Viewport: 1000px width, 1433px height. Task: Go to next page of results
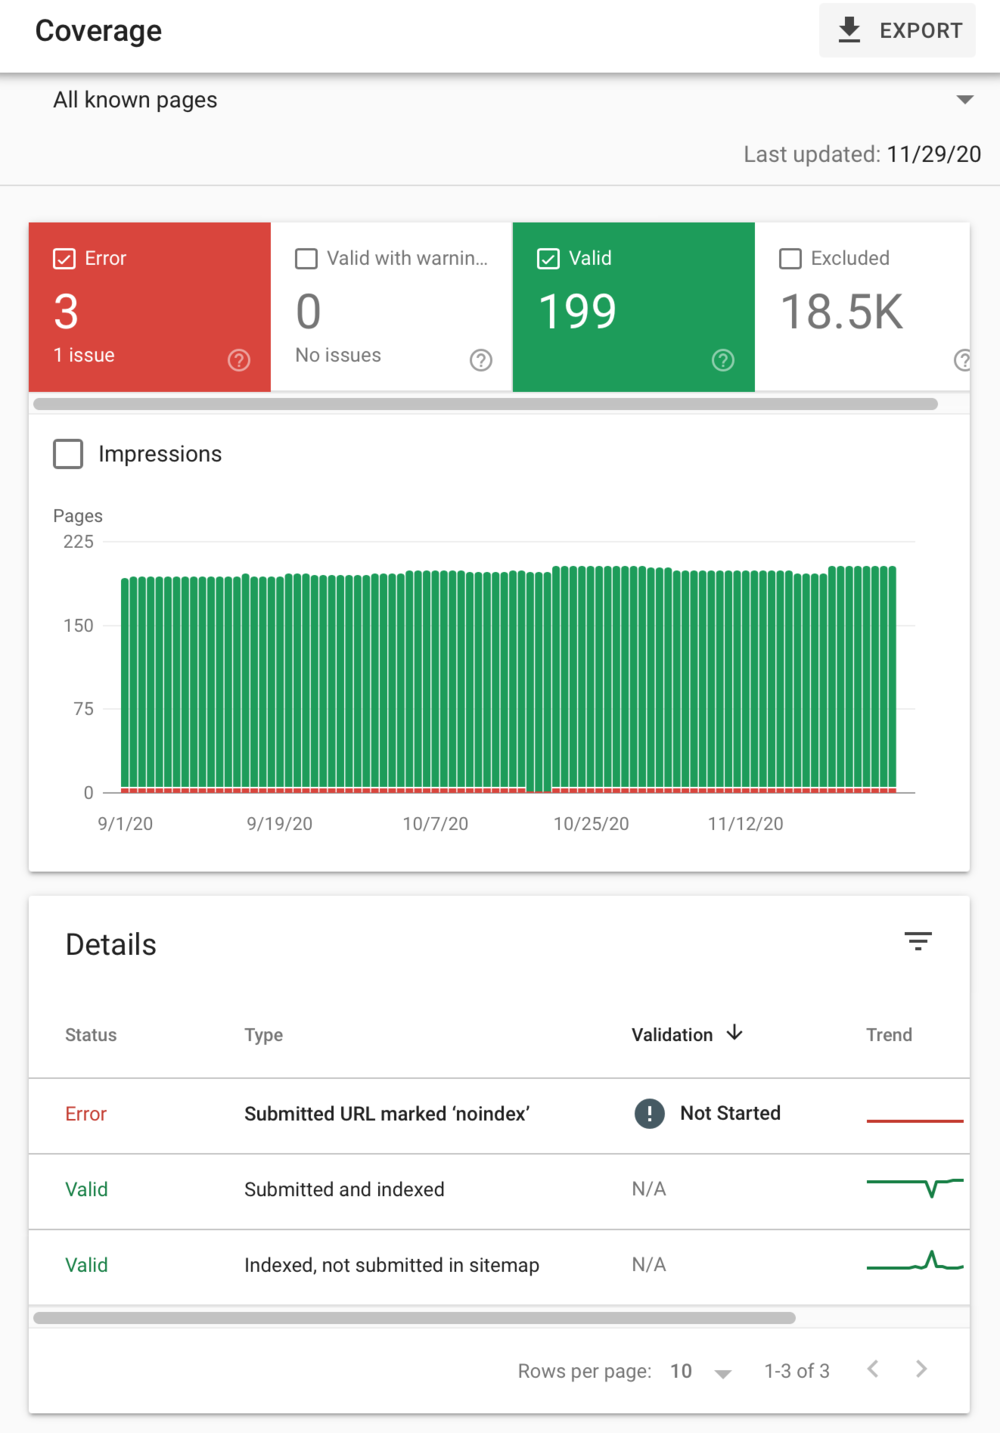click(921, 1369)
